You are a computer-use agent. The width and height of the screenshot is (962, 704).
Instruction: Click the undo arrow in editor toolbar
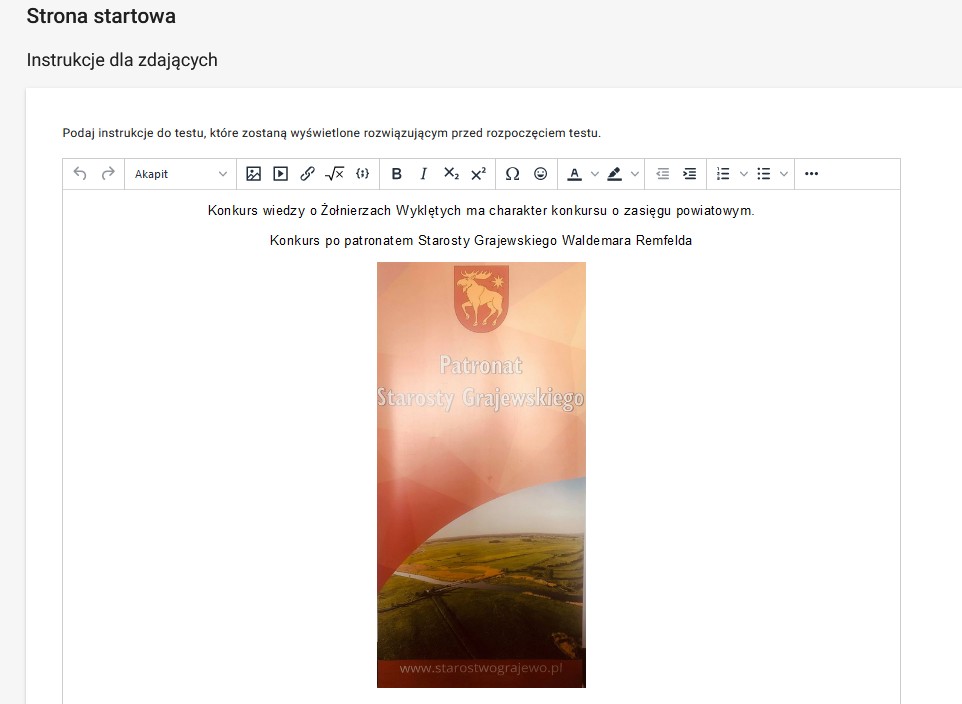pyautogui.click(x=80, y=174)
